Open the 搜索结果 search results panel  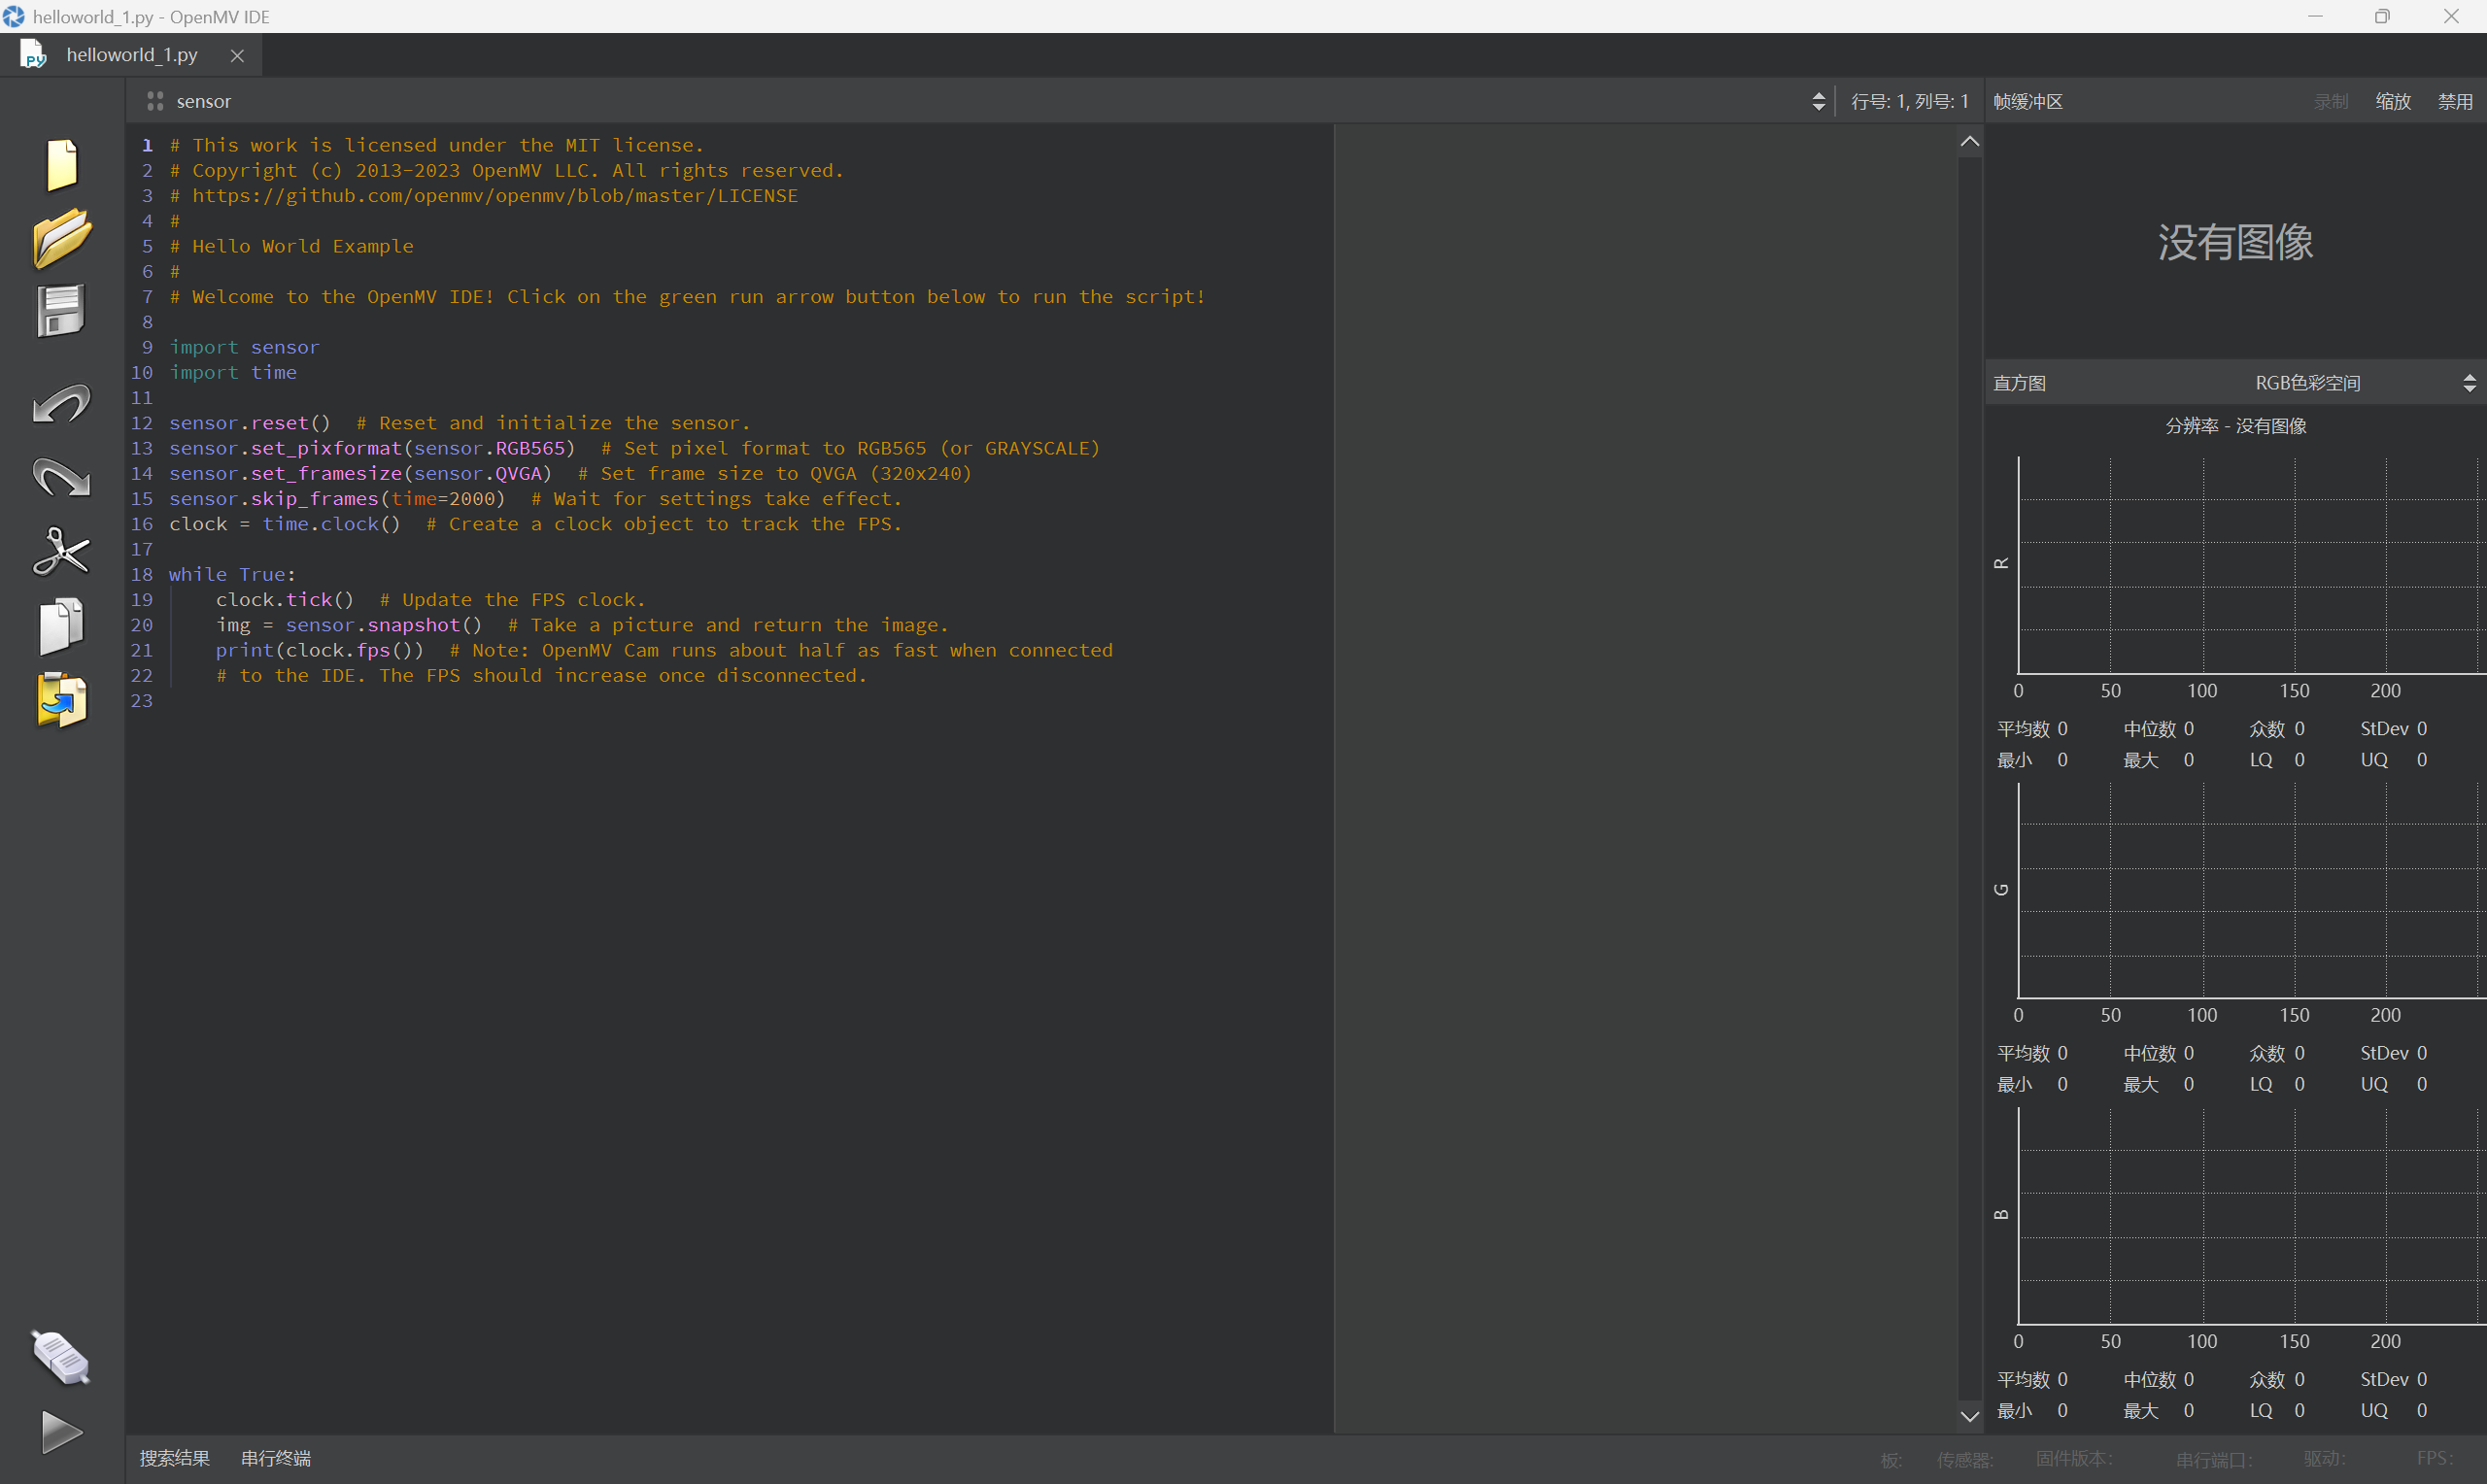(175, 1458)
